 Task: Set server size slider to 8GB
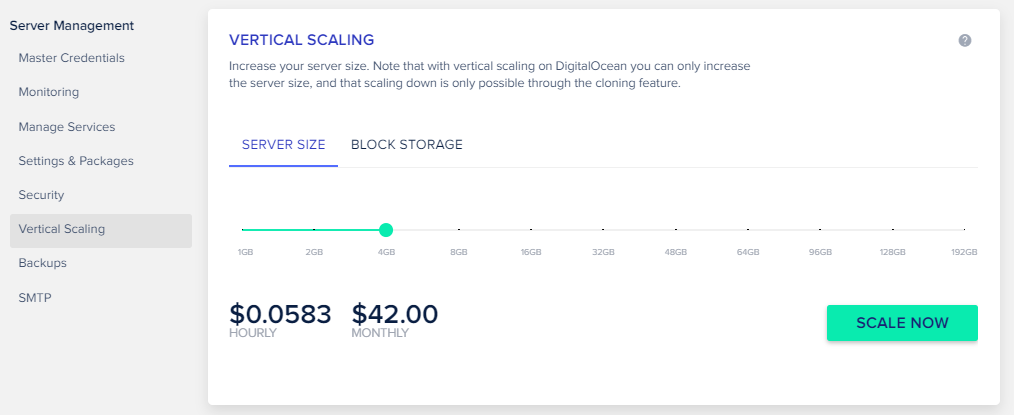click(459, 230)
